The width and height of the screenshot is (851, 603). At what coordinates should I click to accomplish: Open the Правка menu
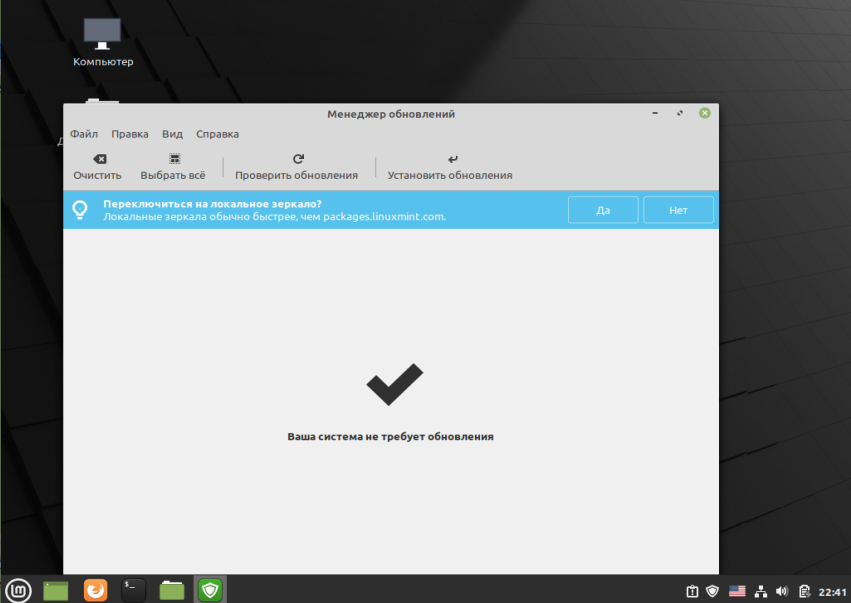point(130,134)
